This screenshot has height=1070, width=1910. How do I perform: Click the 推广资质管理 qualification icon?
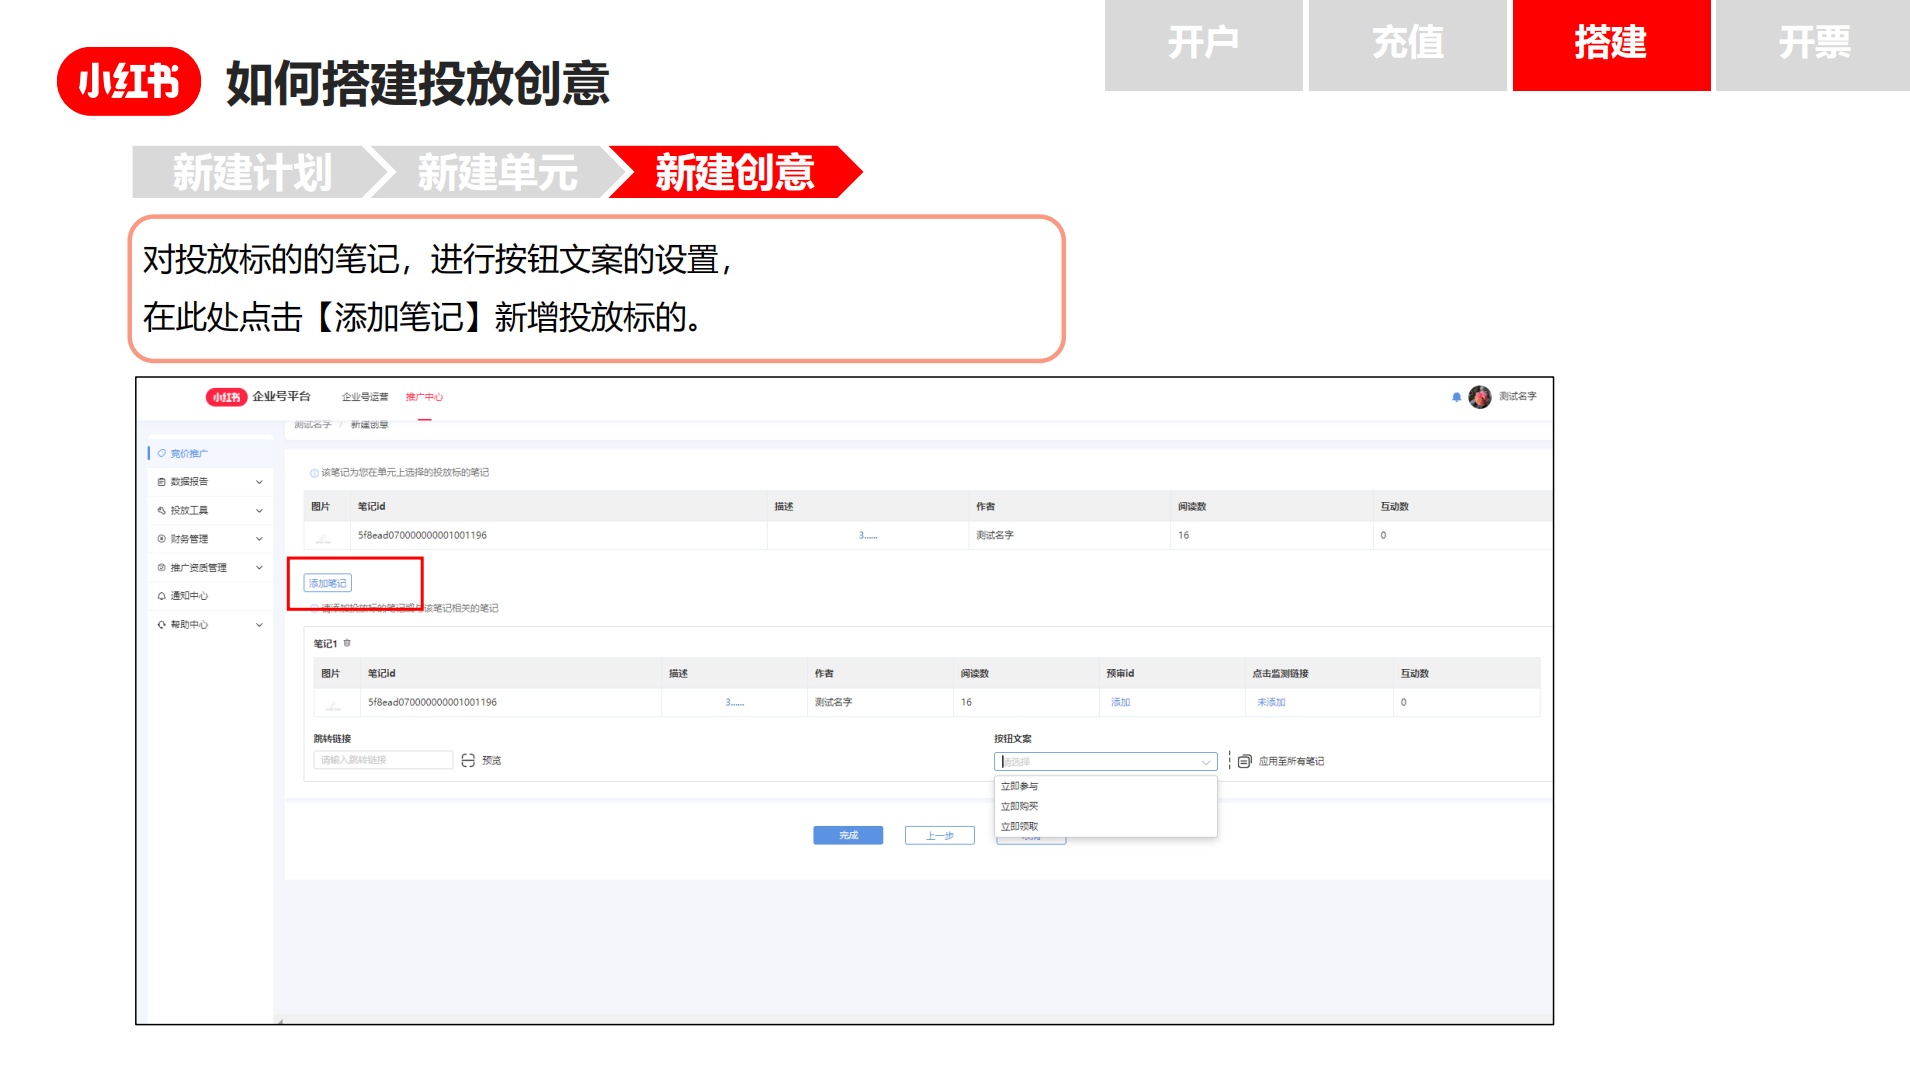pos(161,567)
